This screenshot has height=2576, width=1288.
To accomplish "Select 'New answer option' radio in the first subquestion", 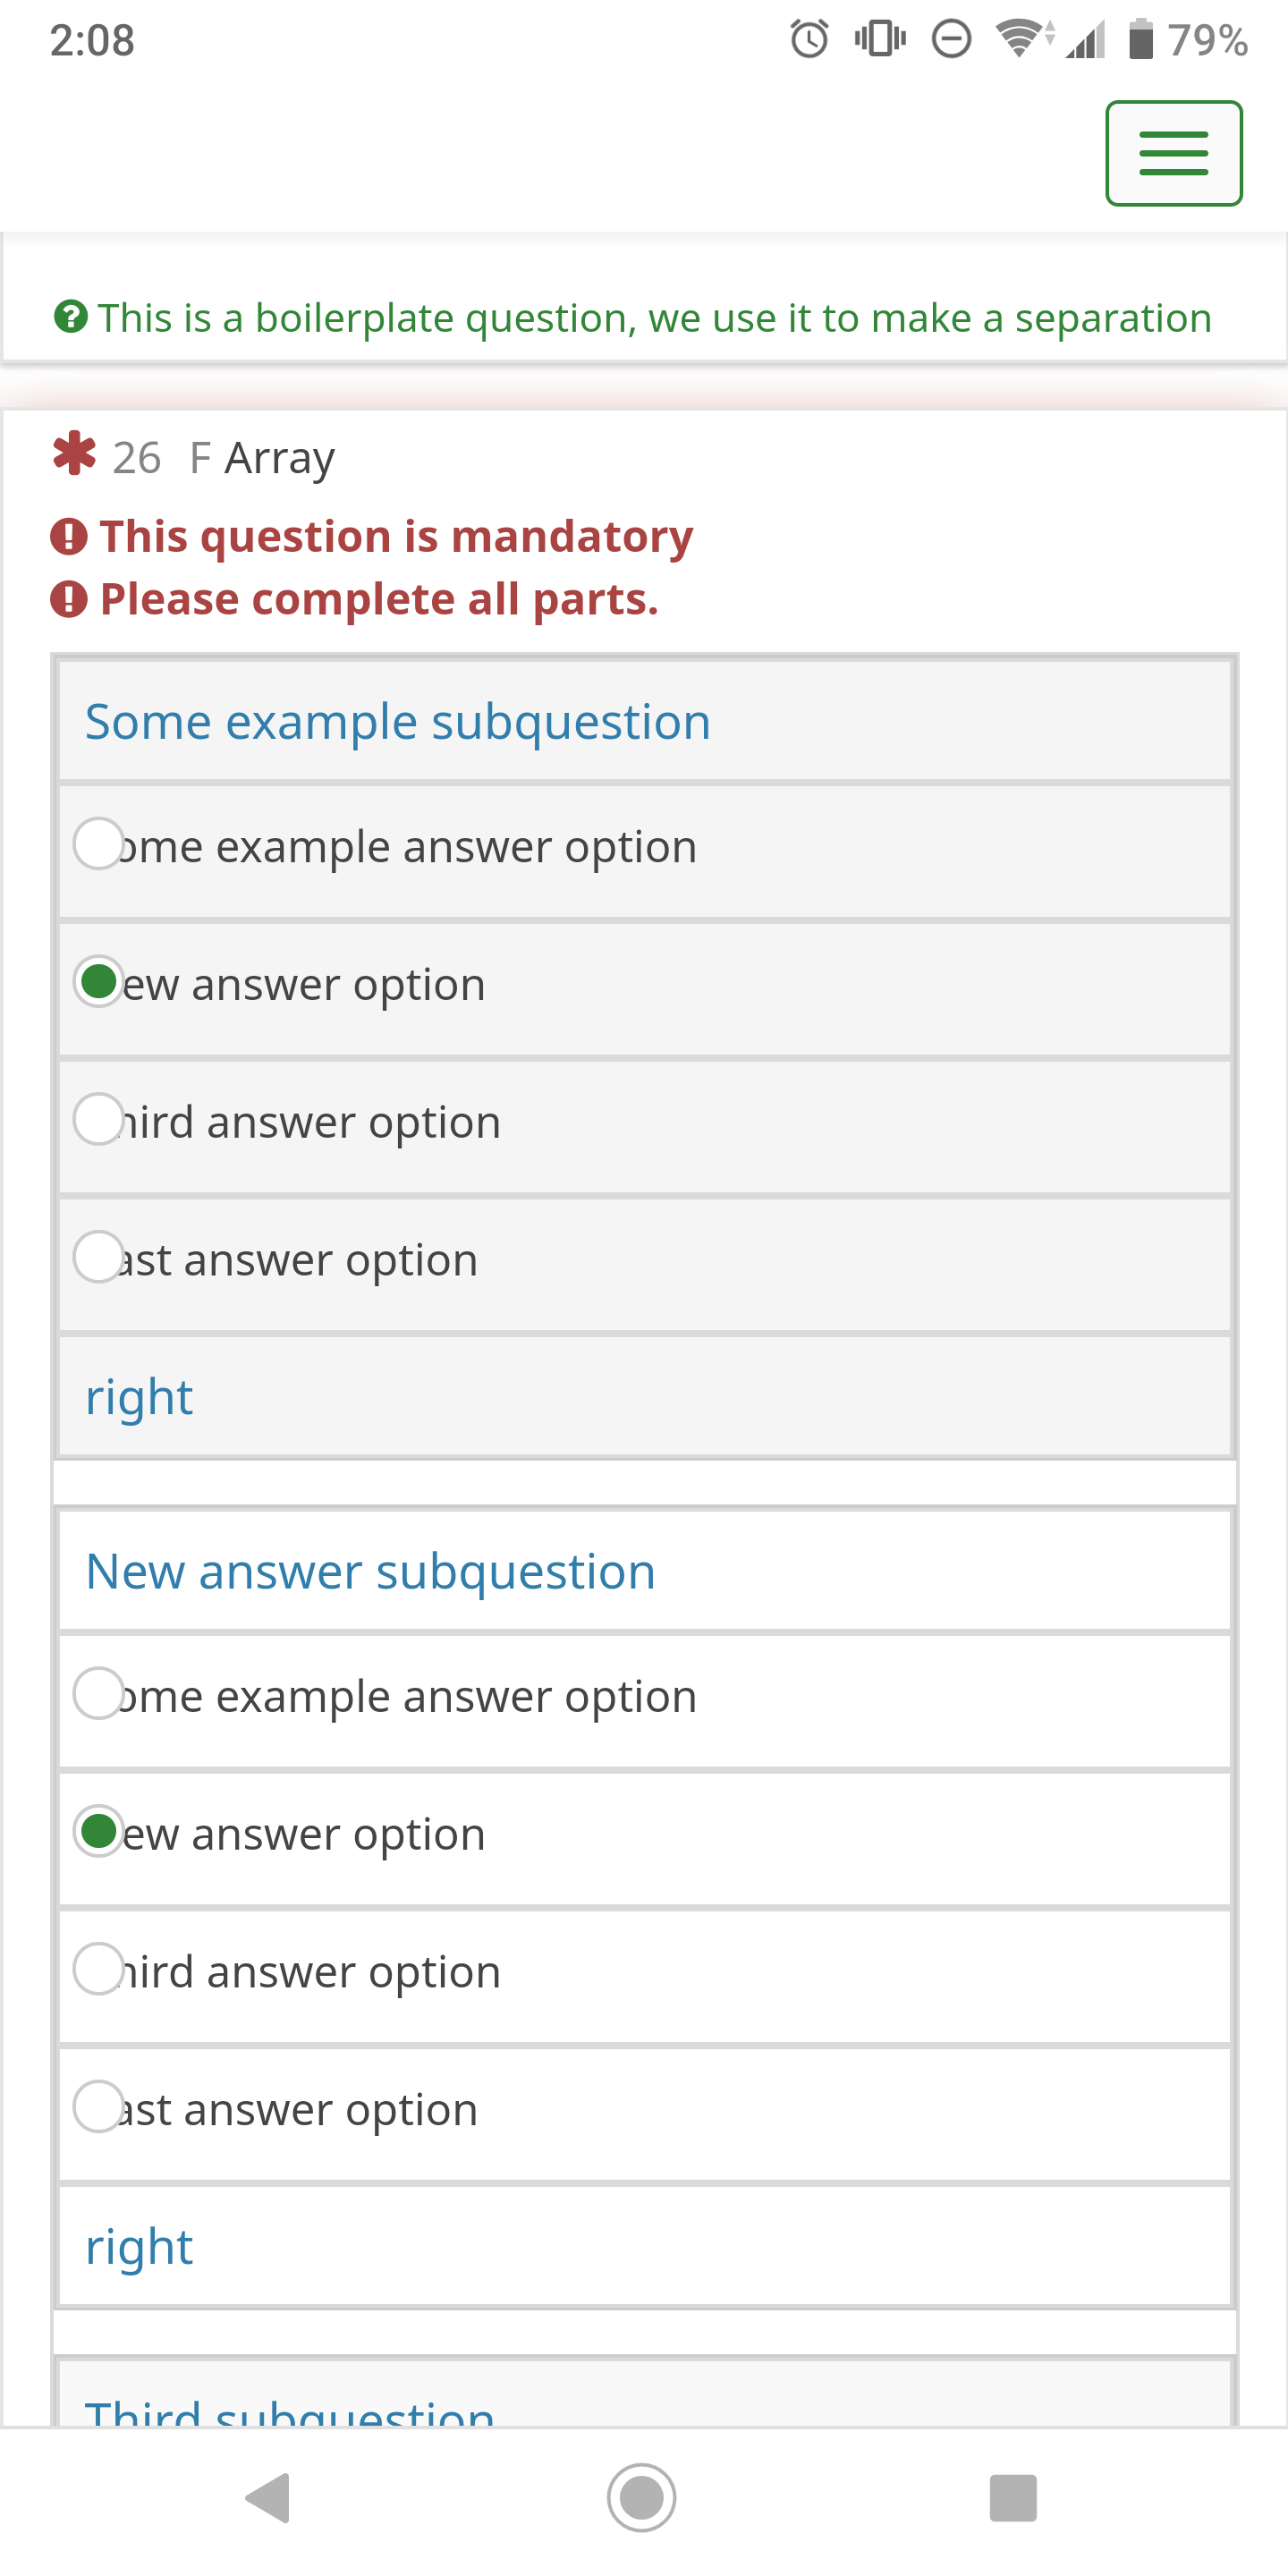I will pos(98,981).
